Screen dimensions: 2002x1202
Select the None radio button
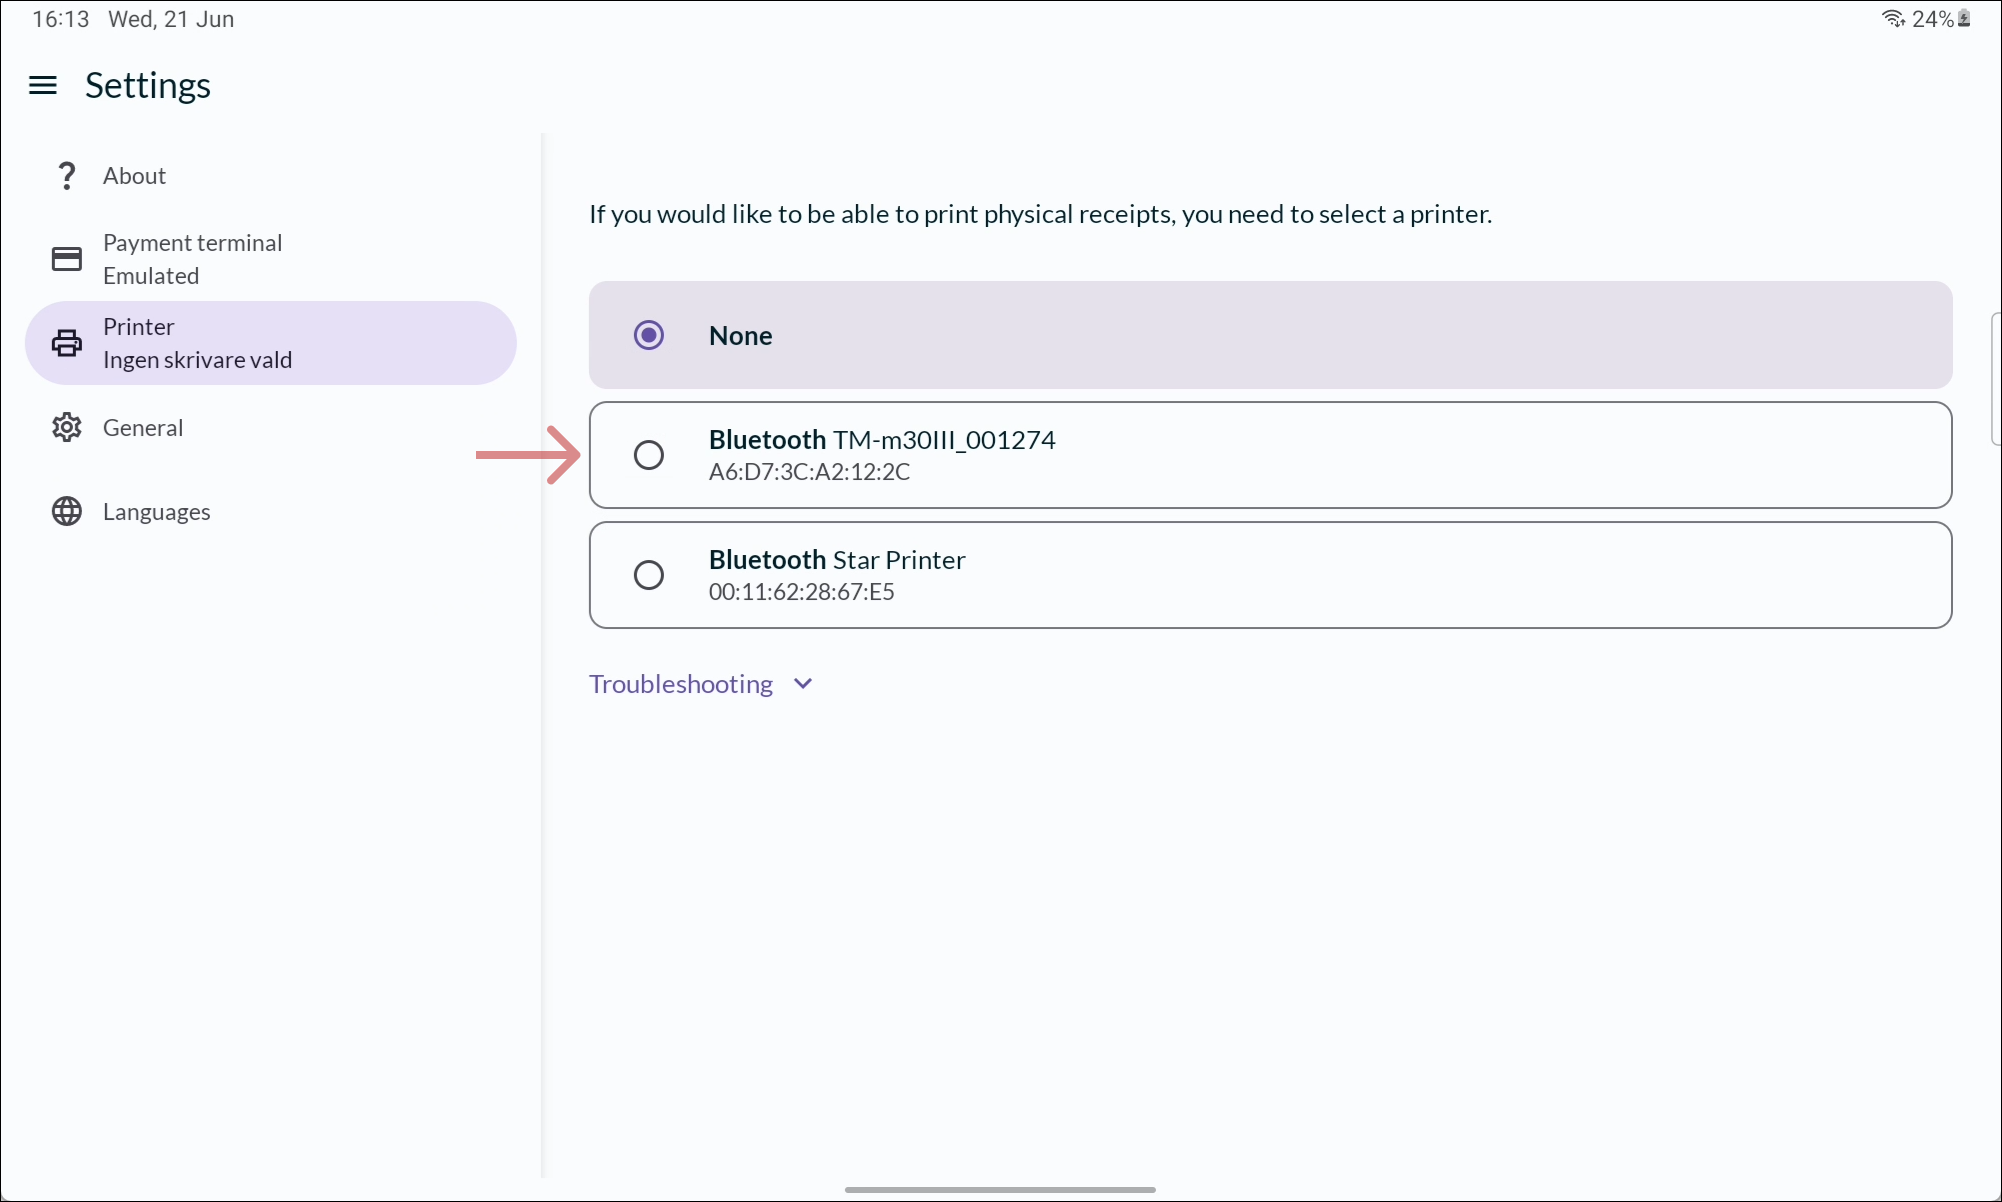pos(649,335)
